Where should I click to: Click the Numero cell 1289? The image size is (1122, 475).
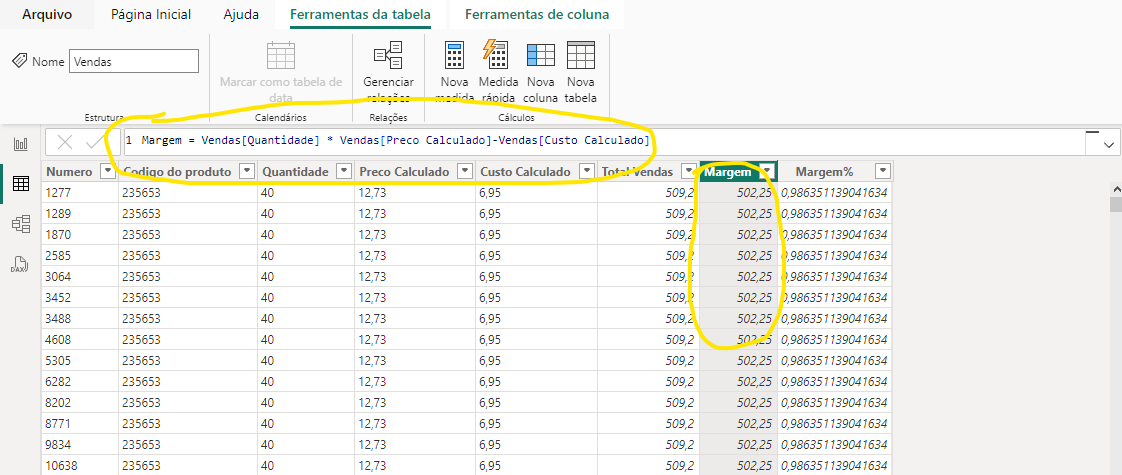coord(81,213)
